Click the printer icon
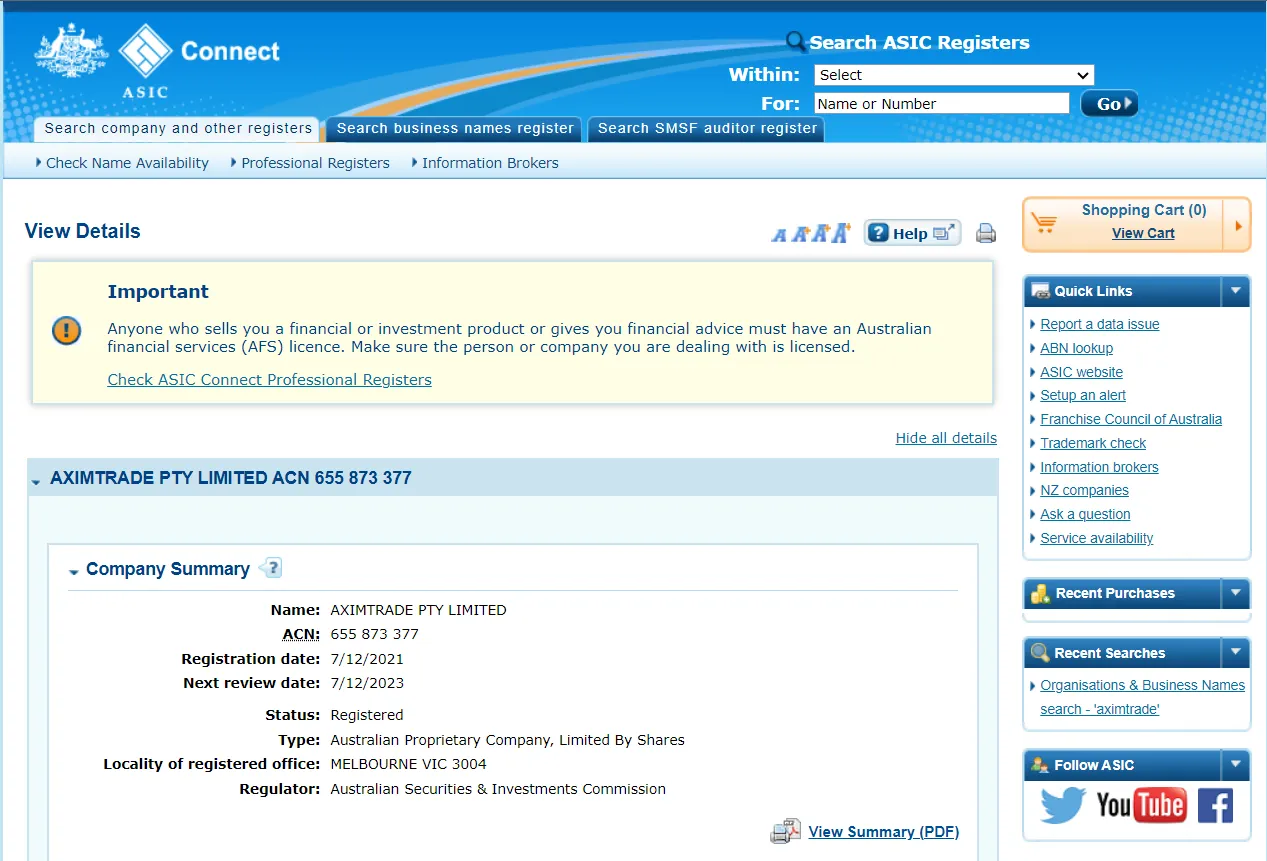The image size is (1267, 861). pos(986,234)
